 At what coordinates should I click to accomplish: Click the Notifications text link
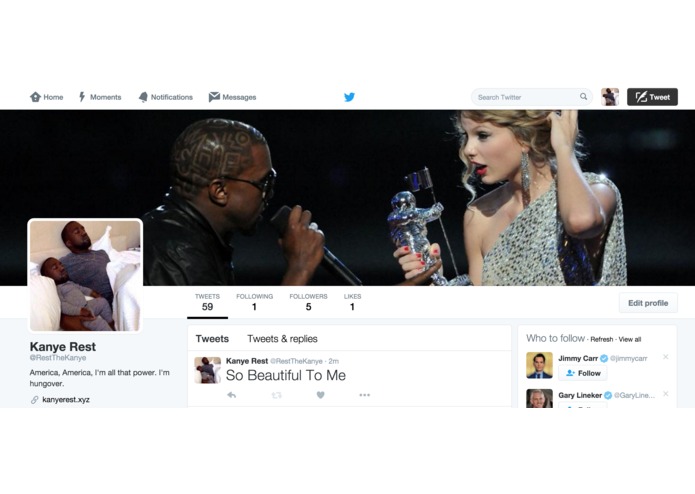[172, 97]
